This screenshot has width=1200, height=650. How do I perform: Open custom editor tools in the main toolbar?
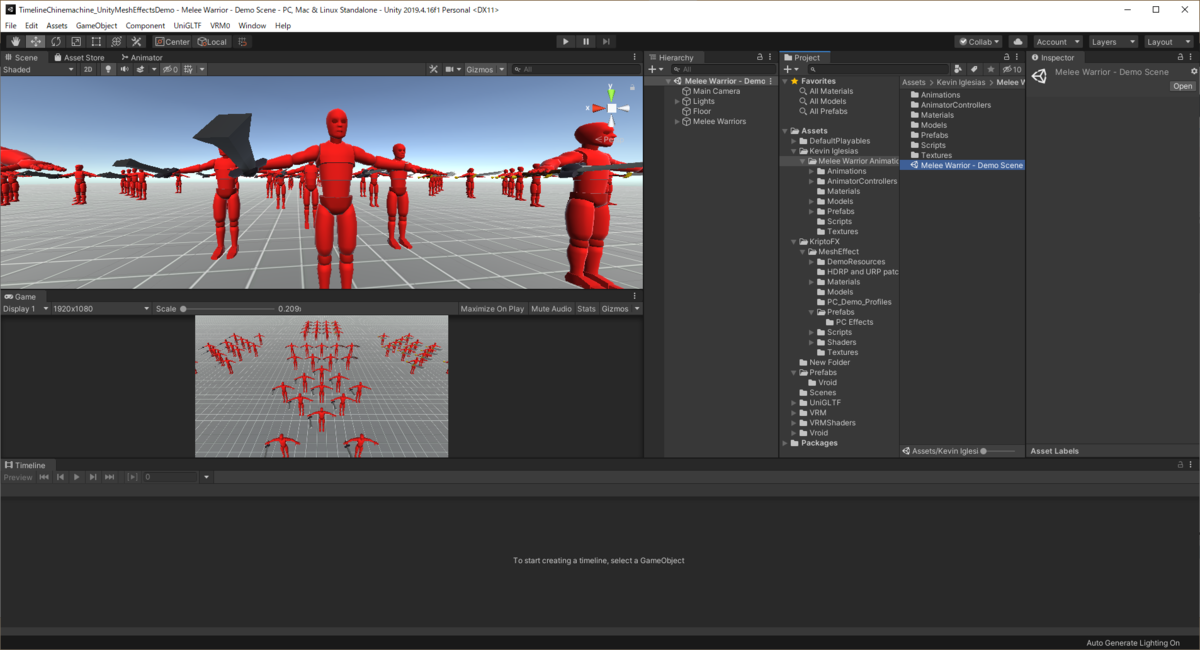[x=137, y=42]
